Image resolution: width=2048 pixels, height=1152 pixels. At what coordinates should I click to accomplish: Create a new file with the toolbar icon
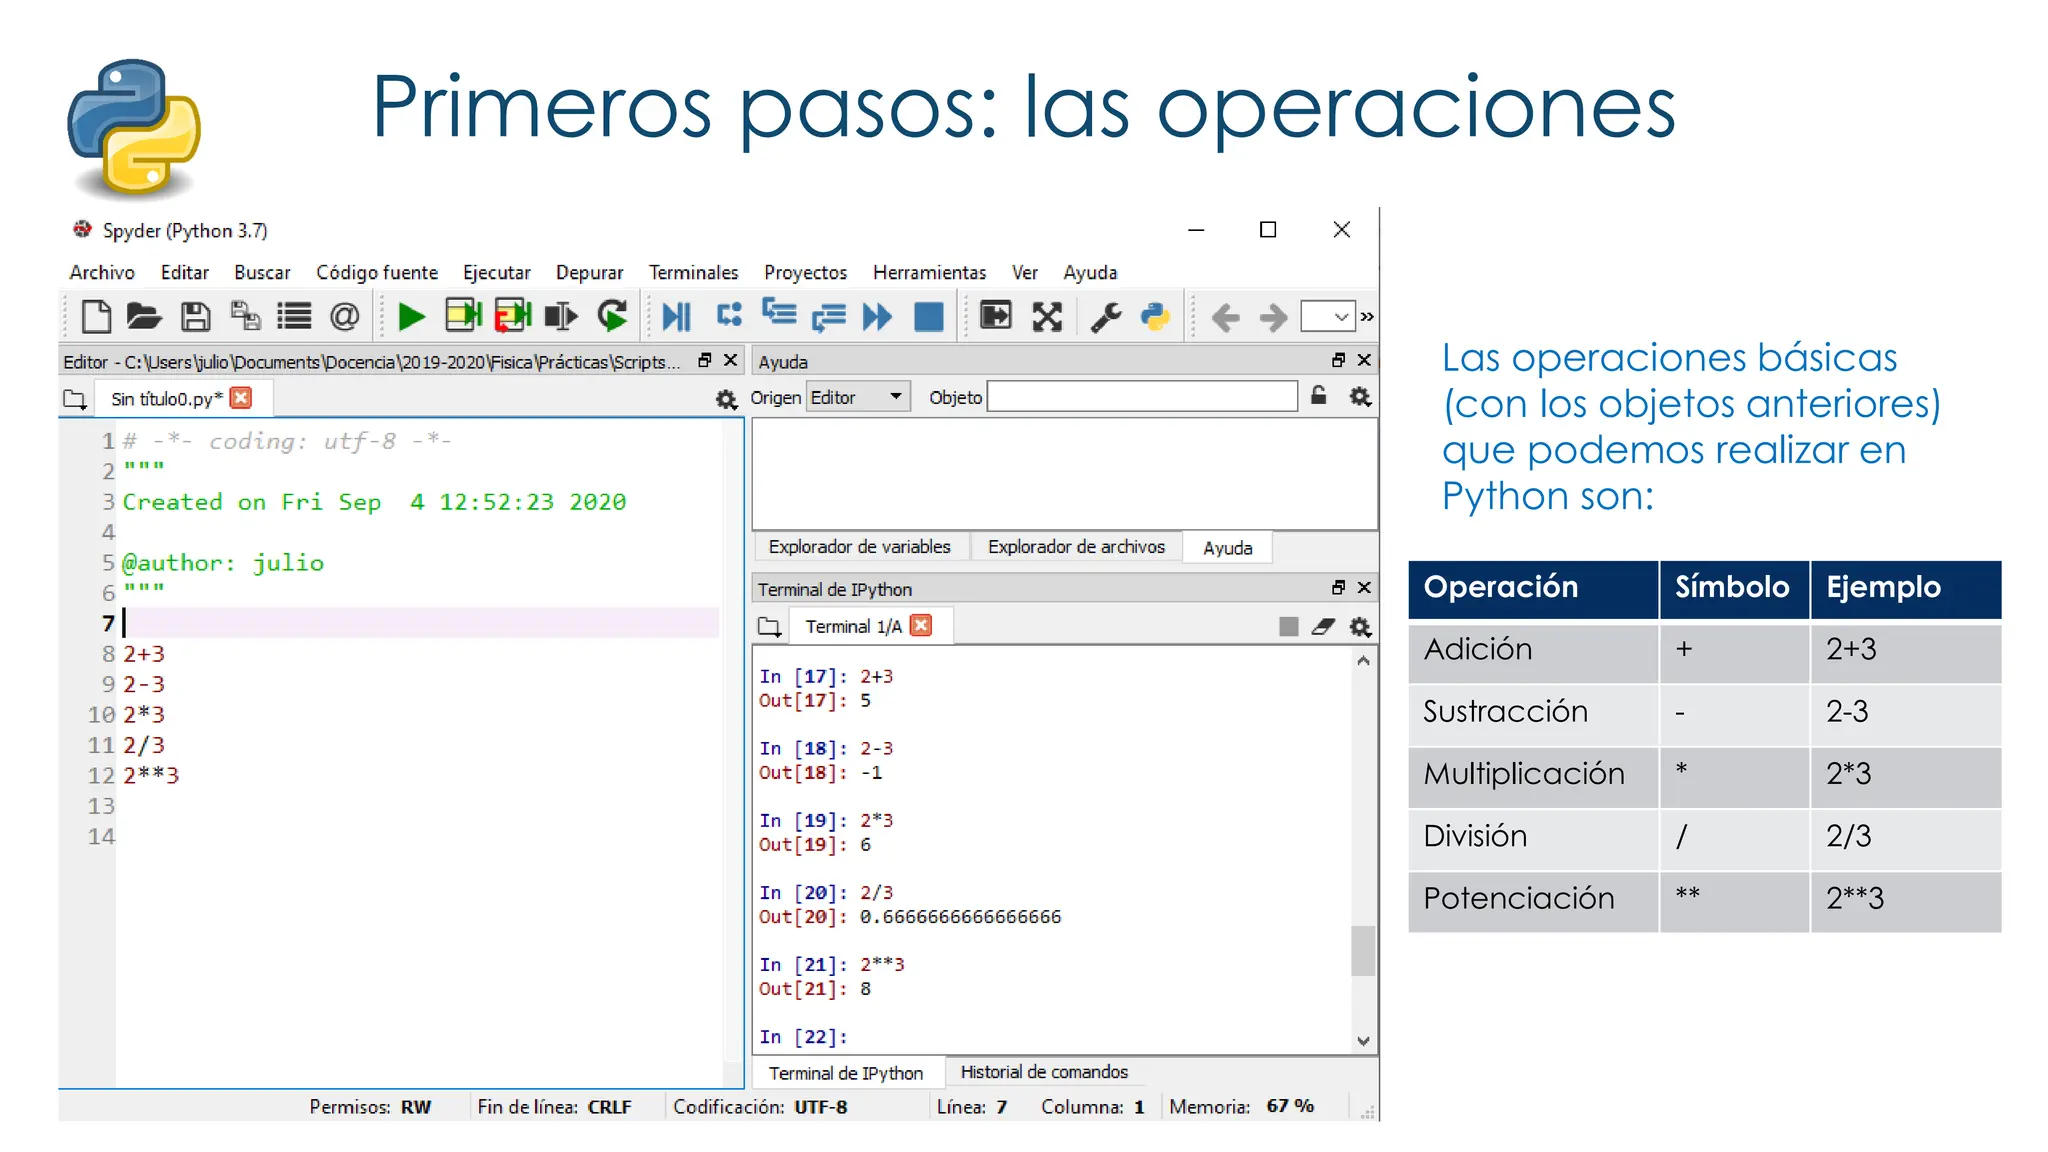click(x=96, y=317)
